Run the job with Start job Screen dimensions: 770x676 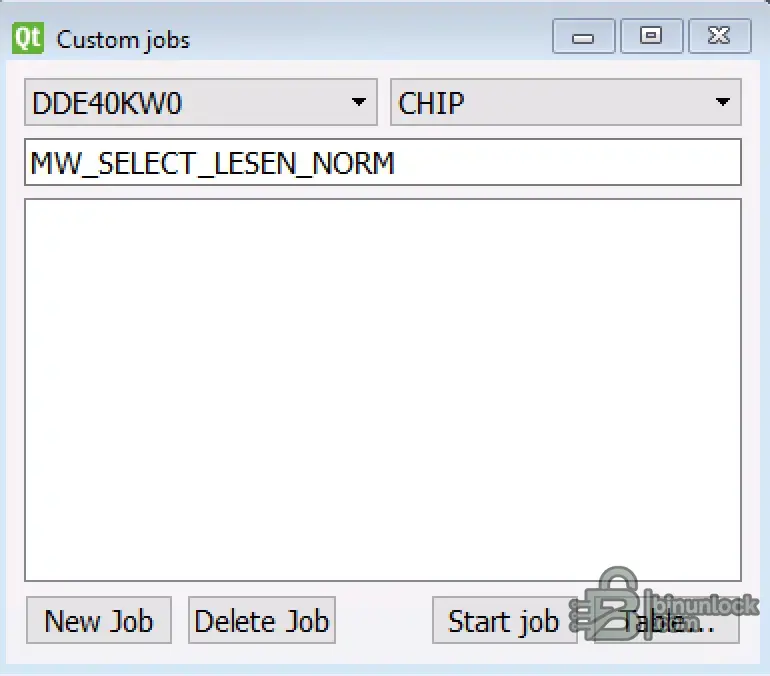point(502,621)
